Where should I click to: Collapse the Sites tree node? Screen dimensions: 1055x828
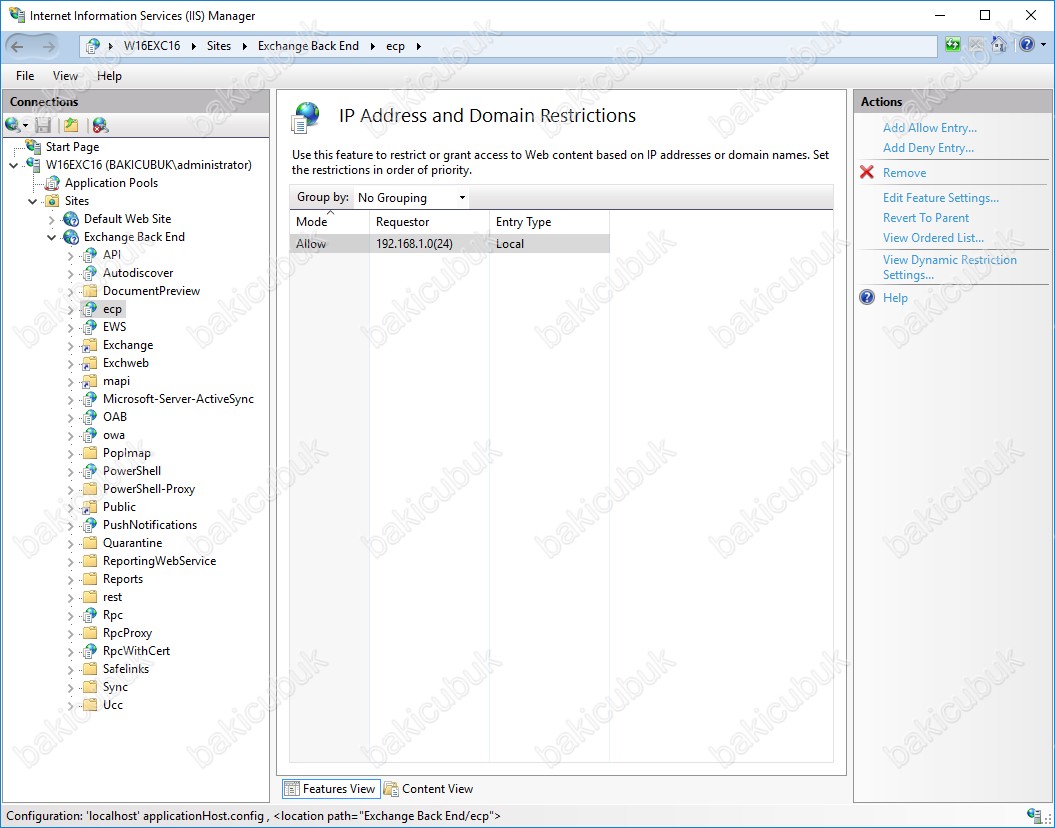pyautogui.click(x=33, y=201)
